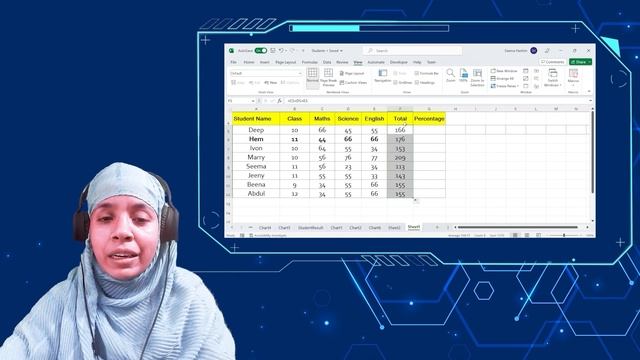640x360 pixels.
Task: Click the Insert Function fx icon
Action: [280, 101]
